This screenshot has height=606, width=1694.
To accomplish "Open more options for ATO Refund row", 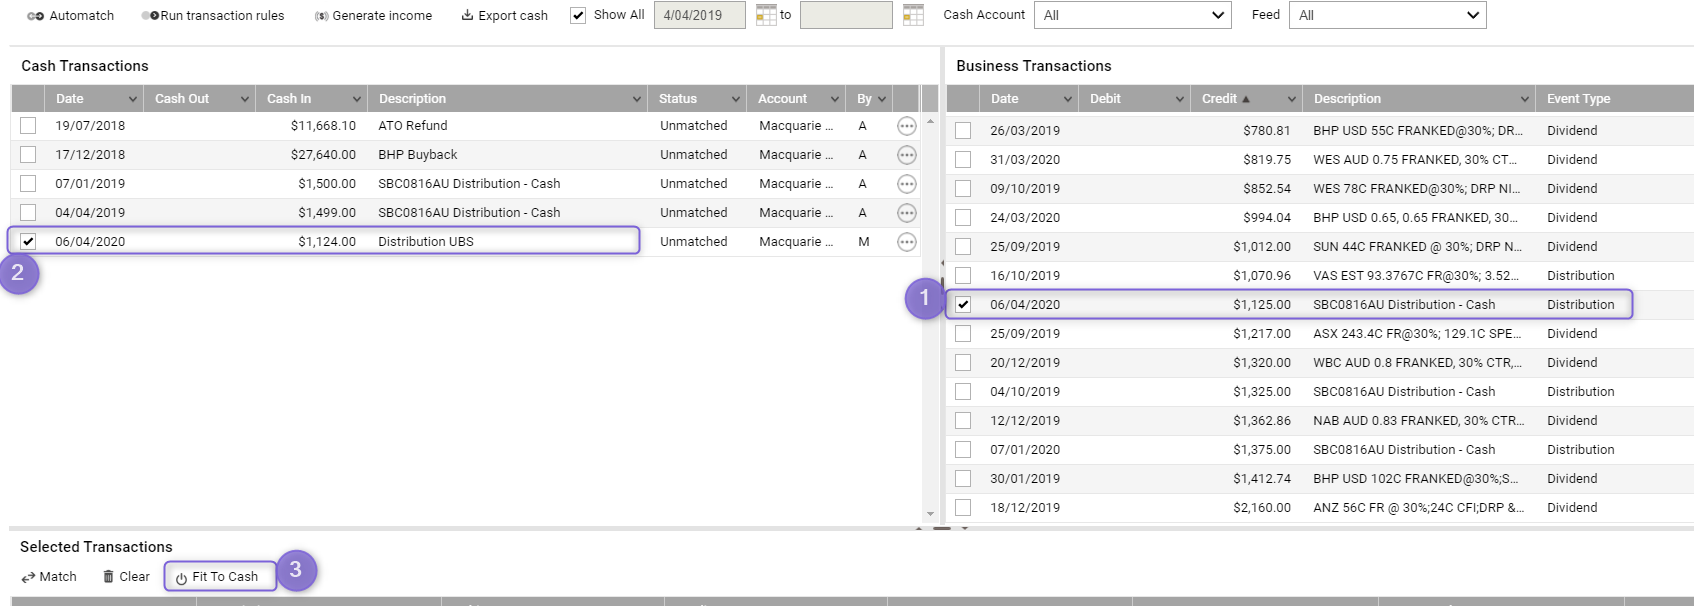I will pyautogui.click(x=907, y=126).
